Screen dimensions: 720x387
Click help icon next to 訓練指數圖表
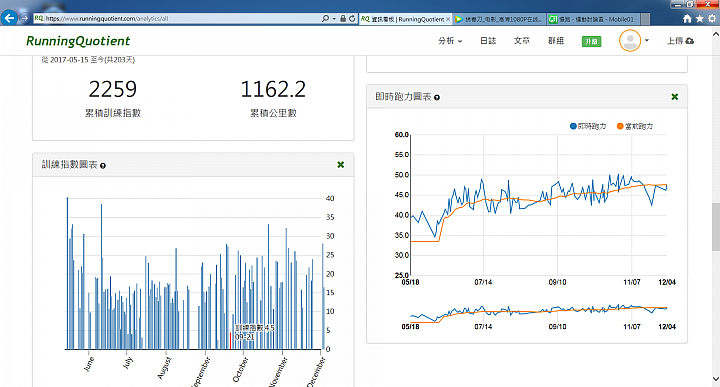click(103, 166)
